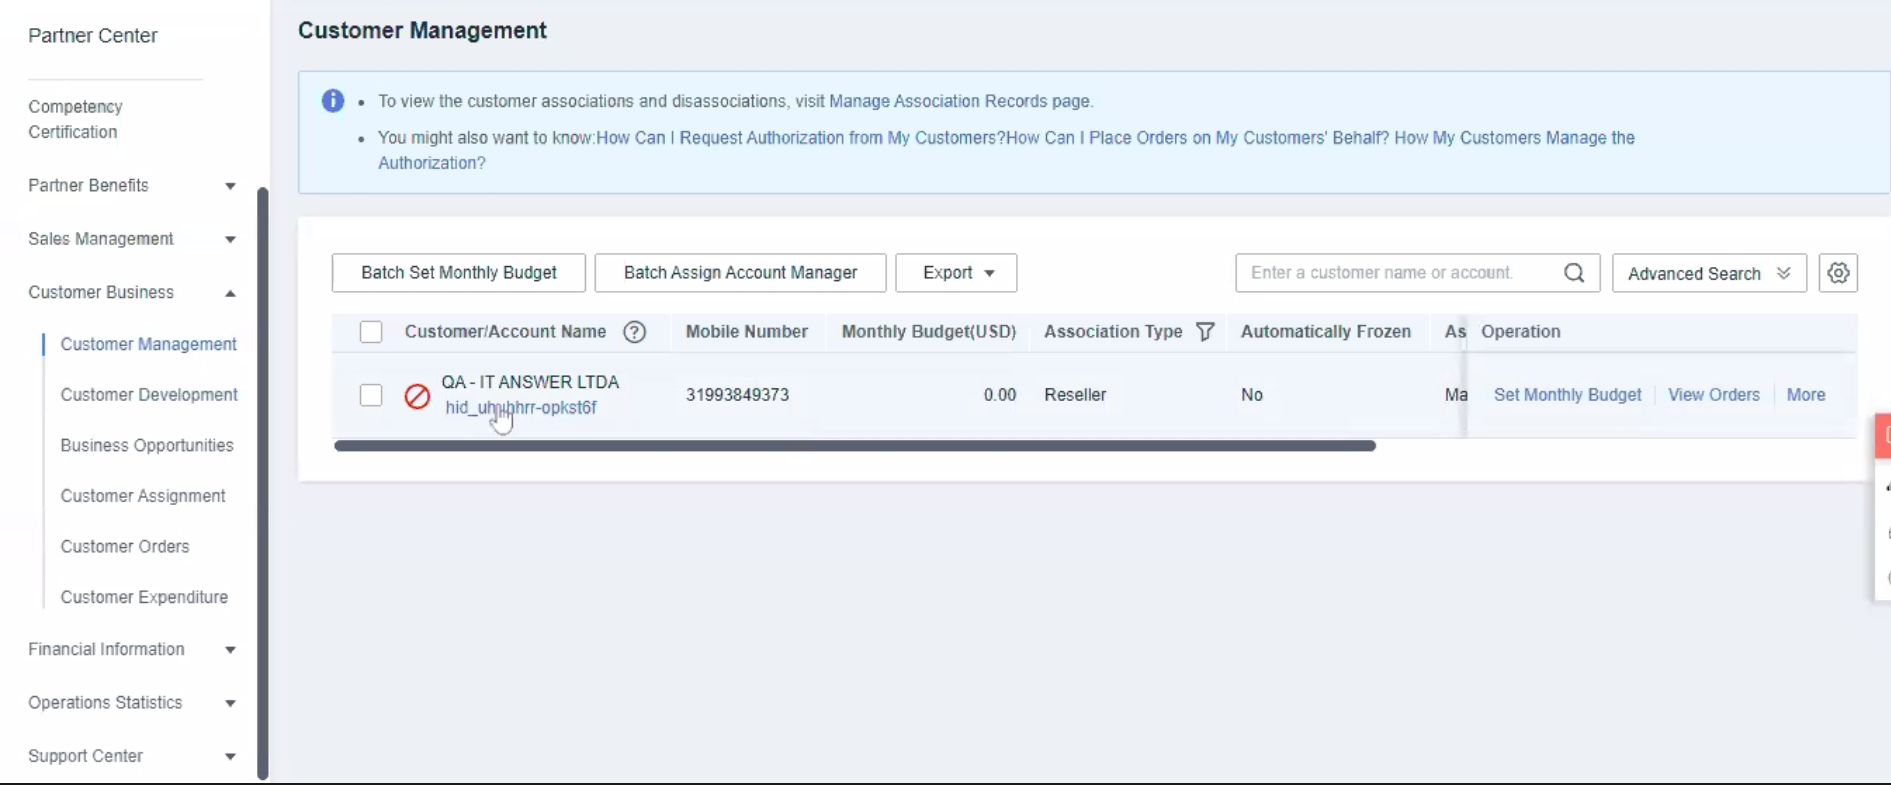Click the red frozen status icon
The width and height of the screenshot is (1891, 785).
417,396
